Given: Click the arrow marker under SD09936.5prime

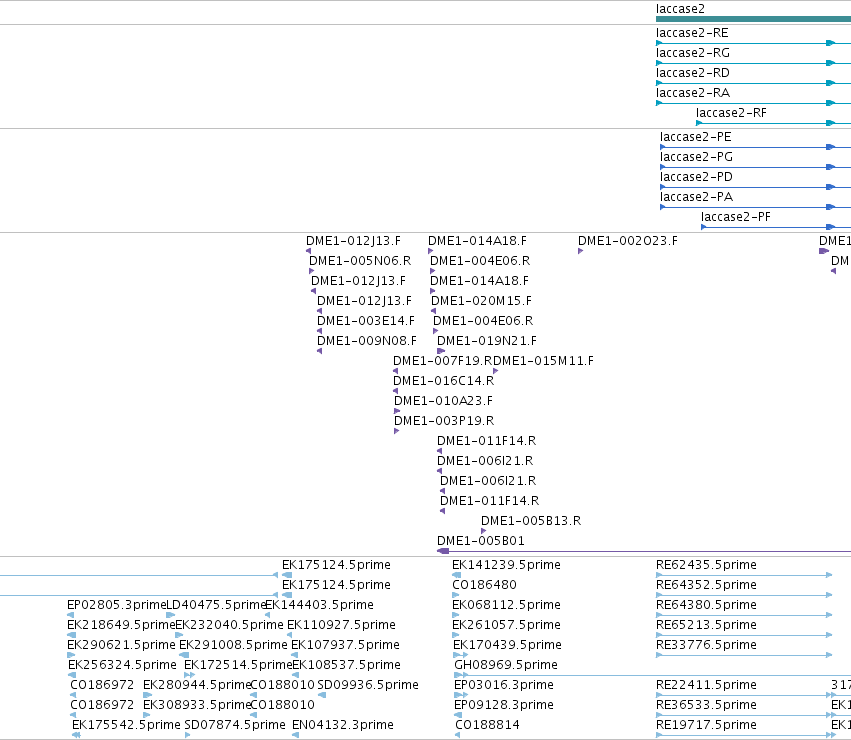Looking at the screenshot, I should tap(322, 695).
